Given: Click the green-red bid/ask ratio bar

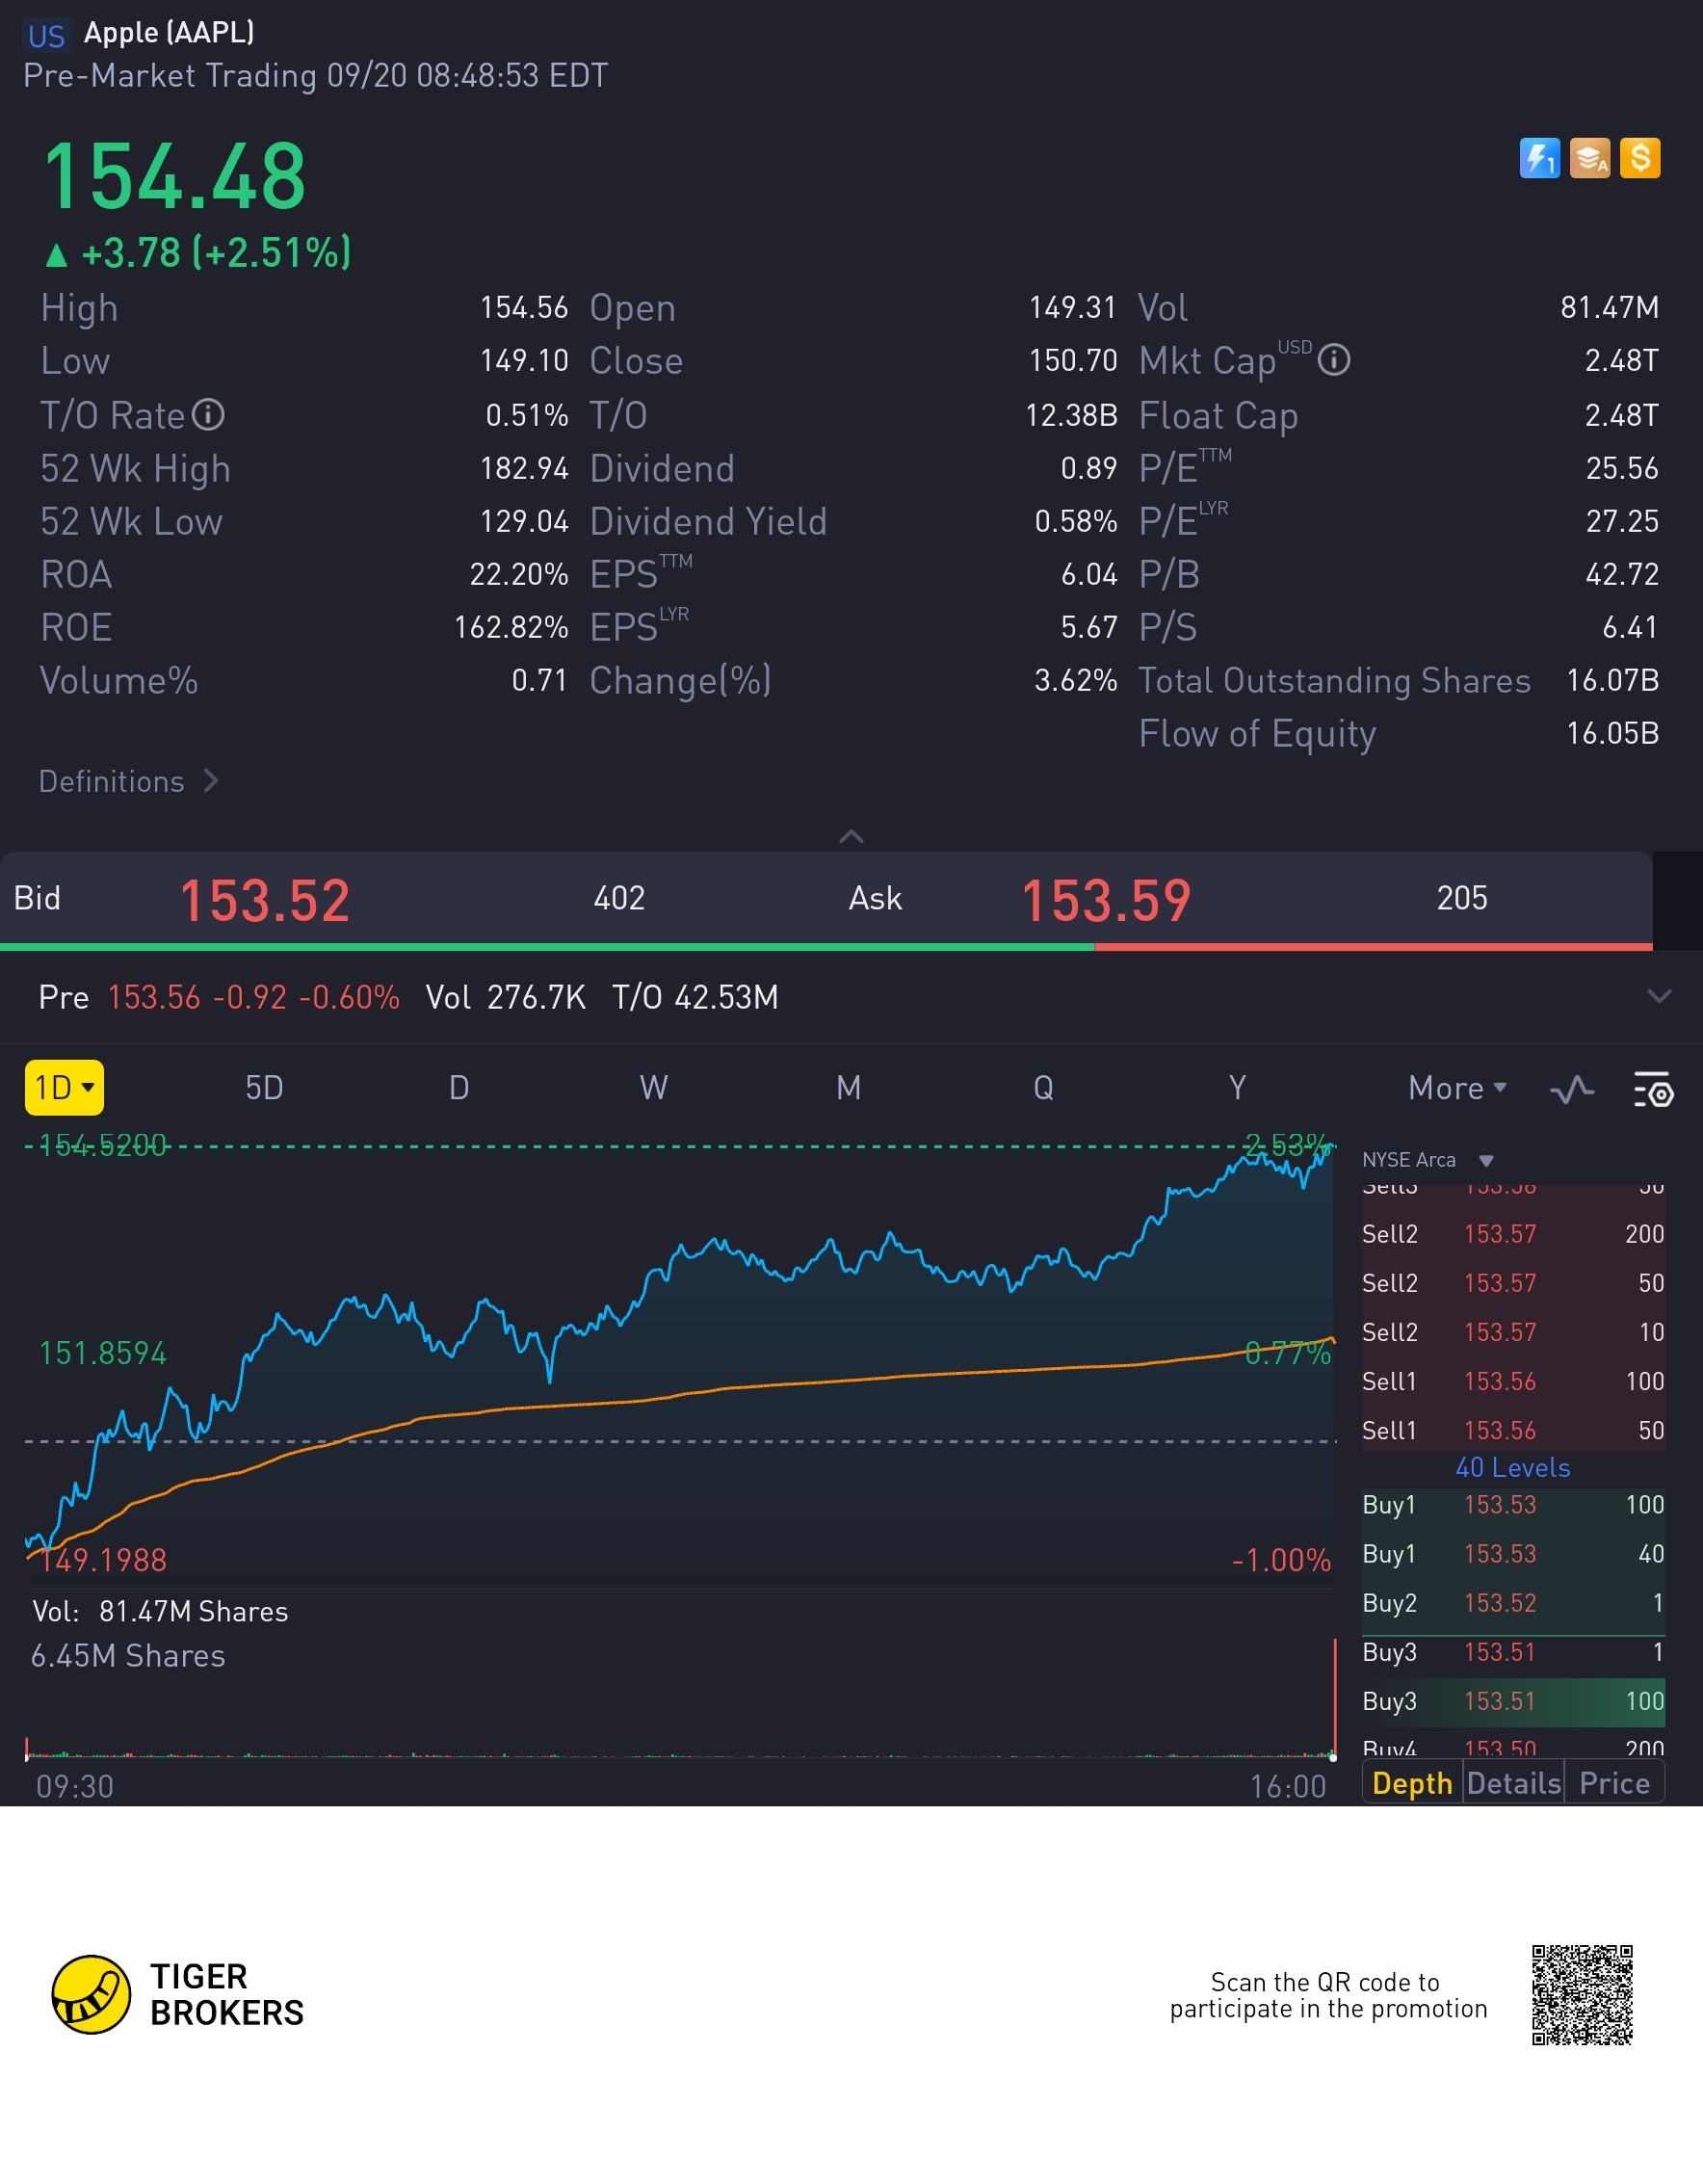Looking at the screenshot, I should 826,946.
